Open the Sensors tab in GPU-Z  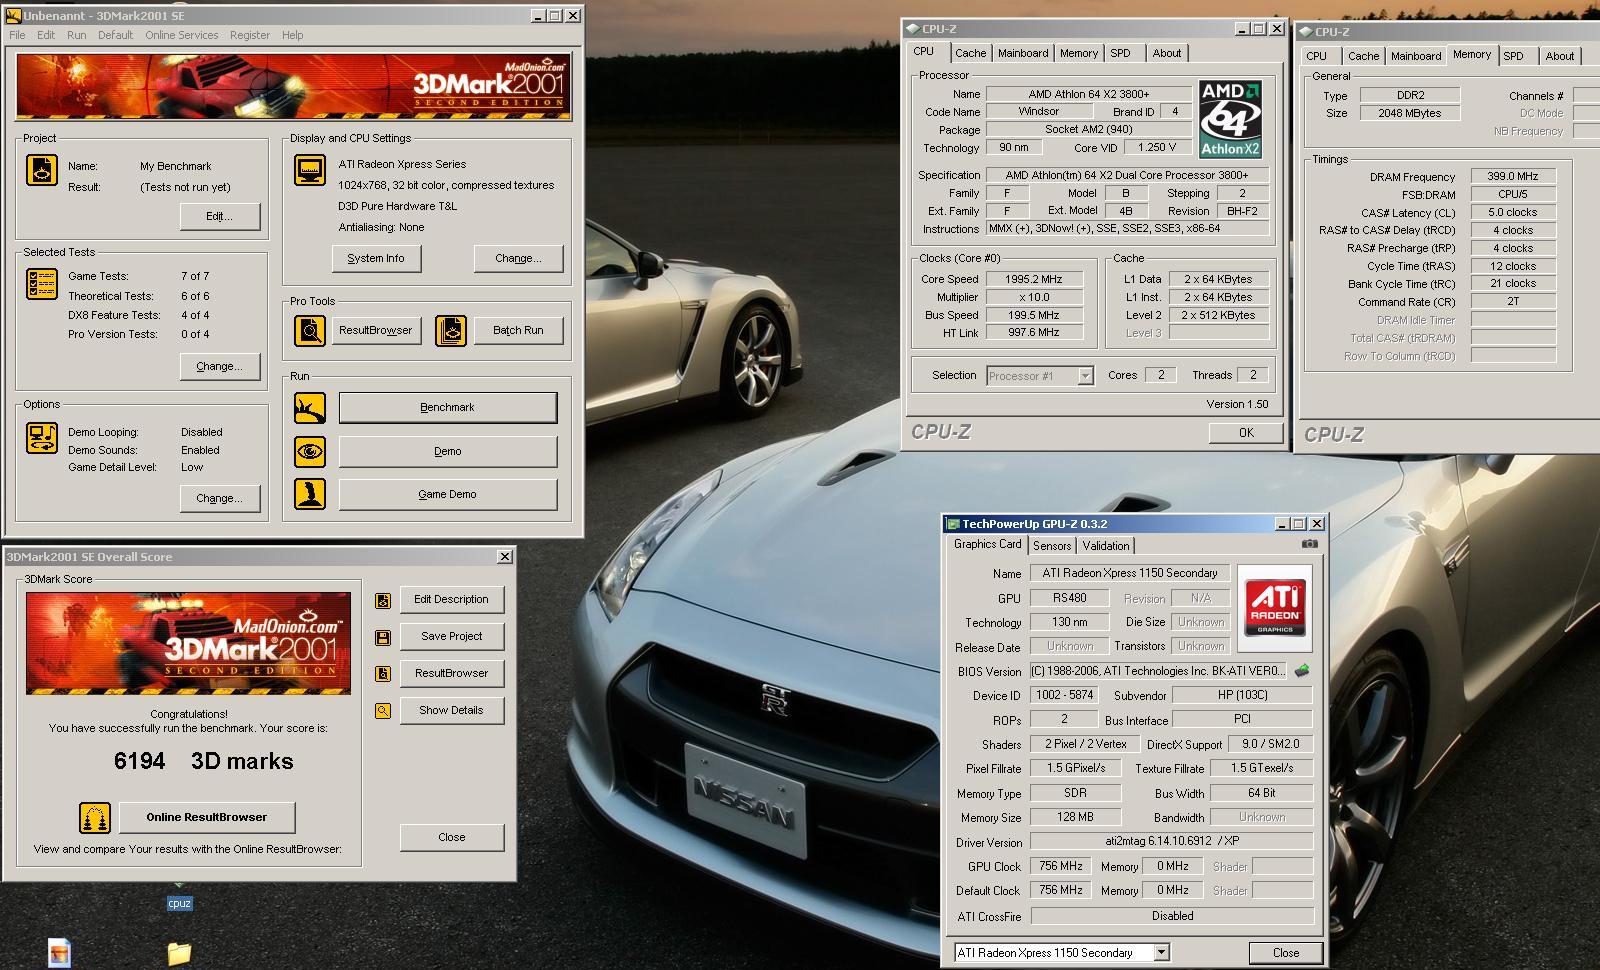[x=1052, y=546]
